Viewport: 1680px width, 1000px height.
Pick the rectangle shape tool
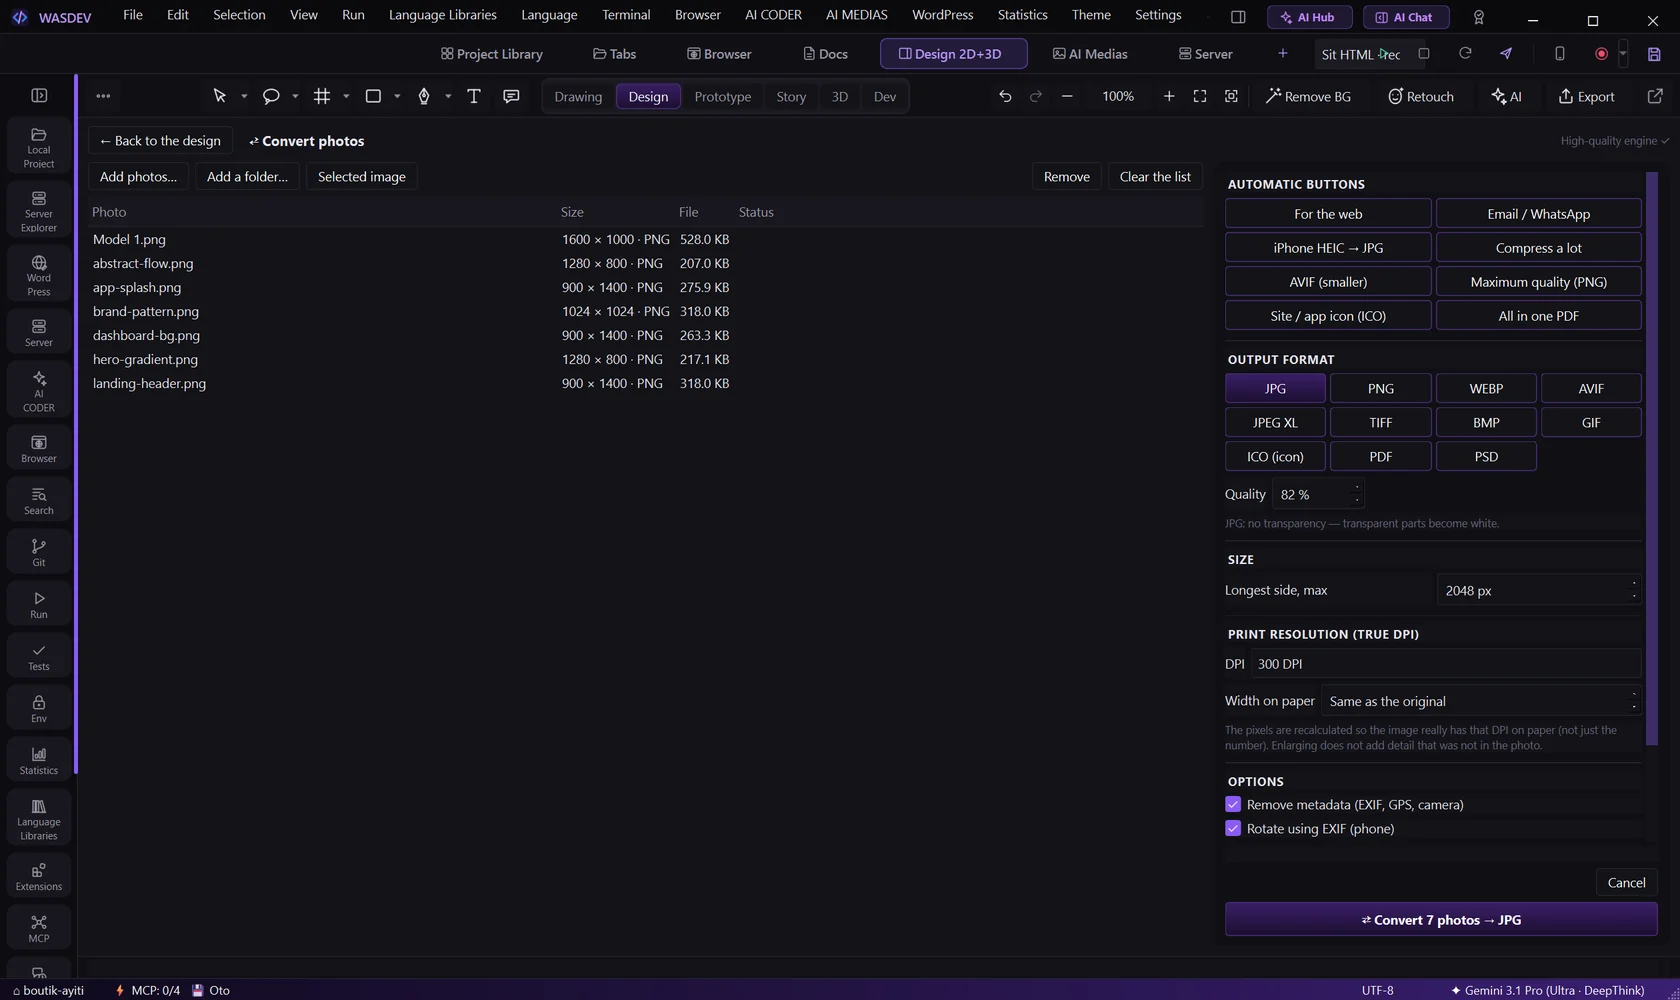pos(373,96)
